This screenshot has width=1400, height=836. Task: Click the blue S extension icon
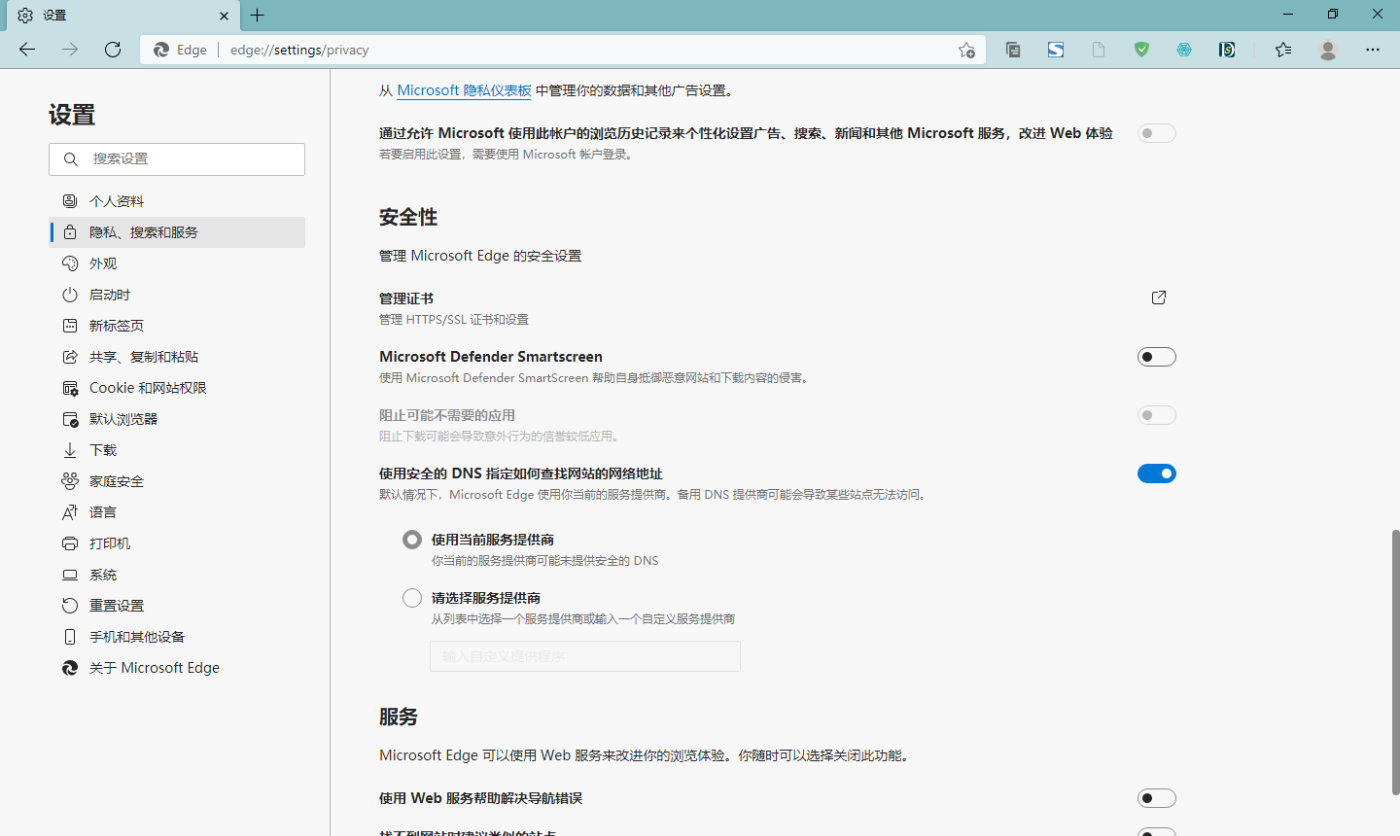tap(1056, 50)
